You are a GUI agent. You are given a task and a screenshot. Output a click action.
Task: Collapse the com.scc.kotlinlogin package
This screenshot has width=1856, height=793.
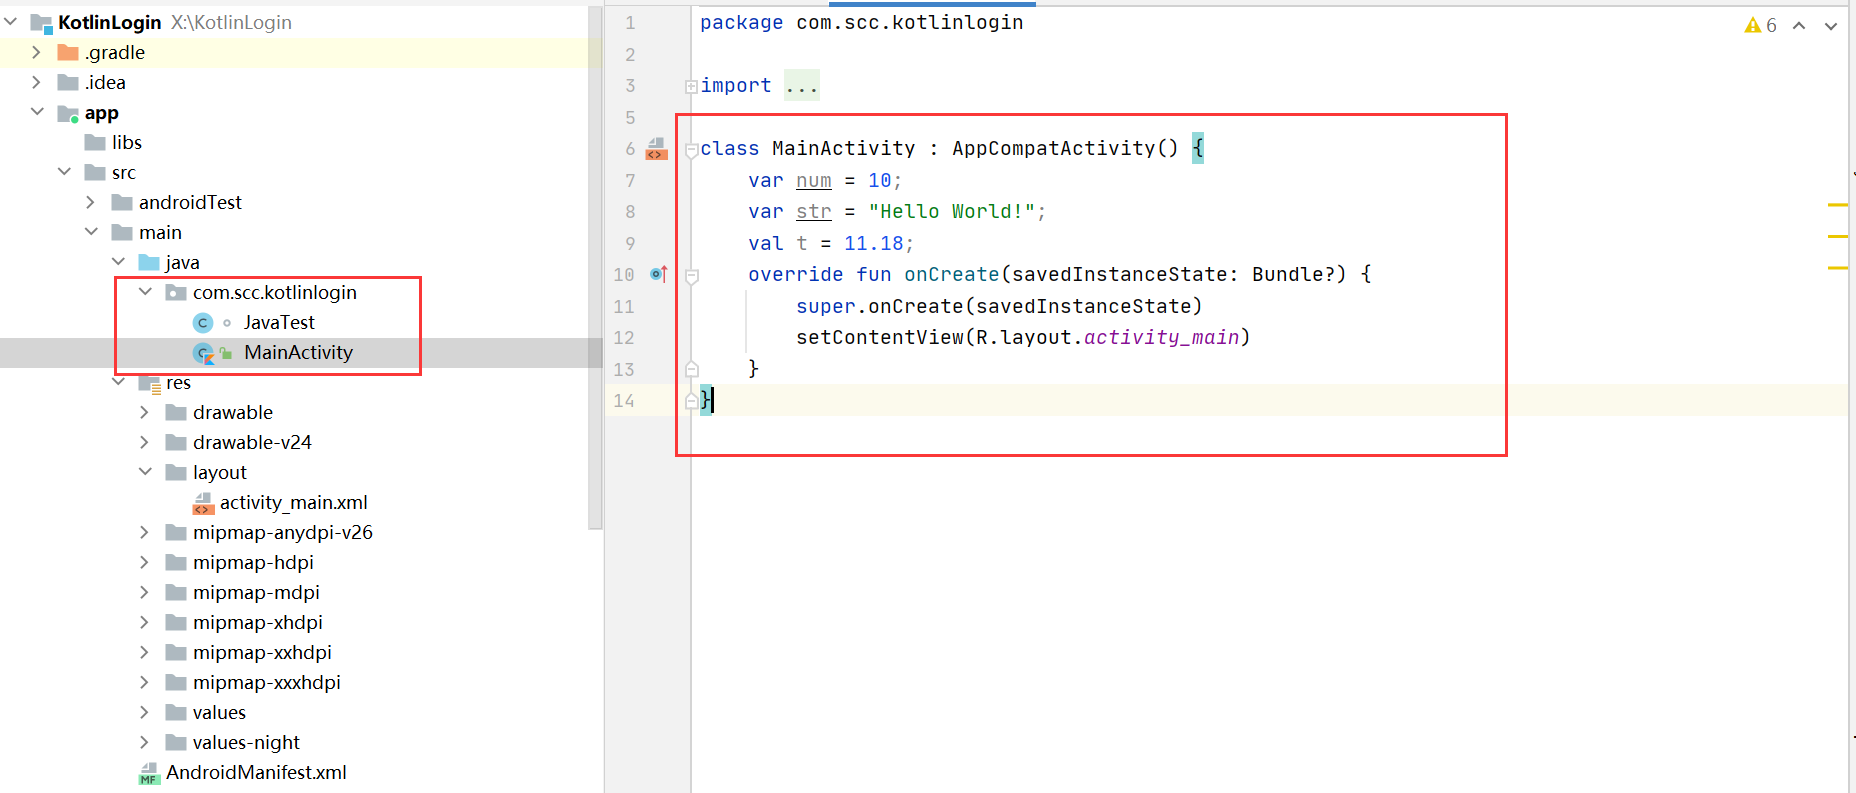coord(145,292)
